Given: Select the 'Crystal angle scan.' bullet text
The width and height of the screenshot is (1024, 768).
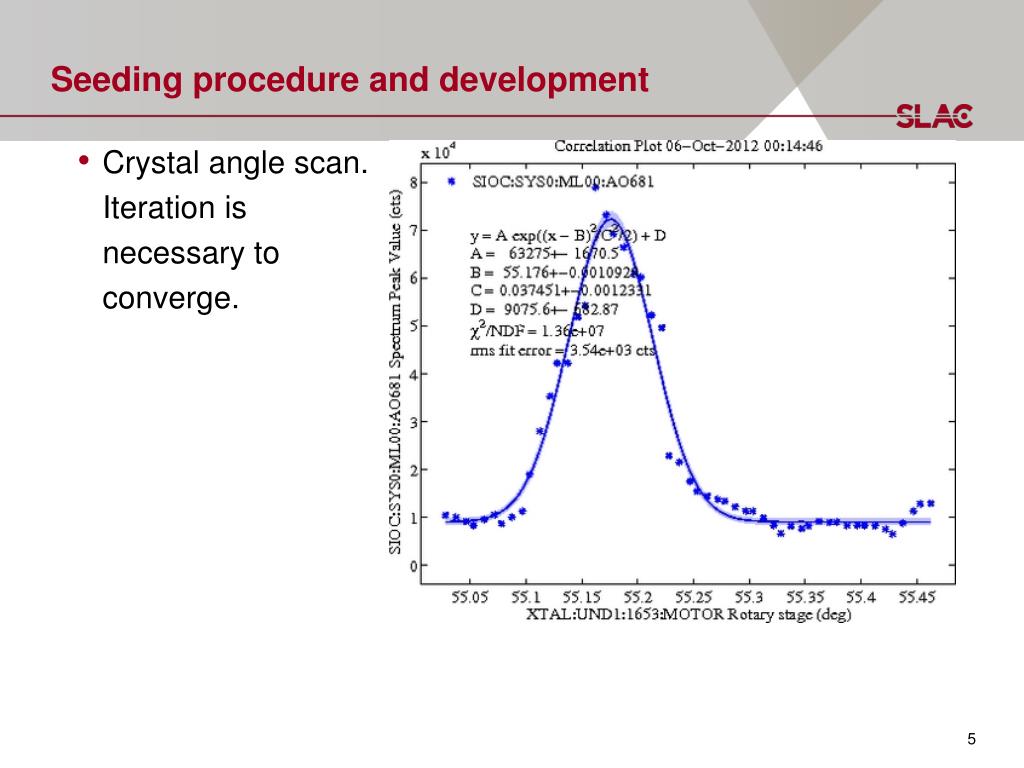Looking at the screenshot, I should coord(235,163).
